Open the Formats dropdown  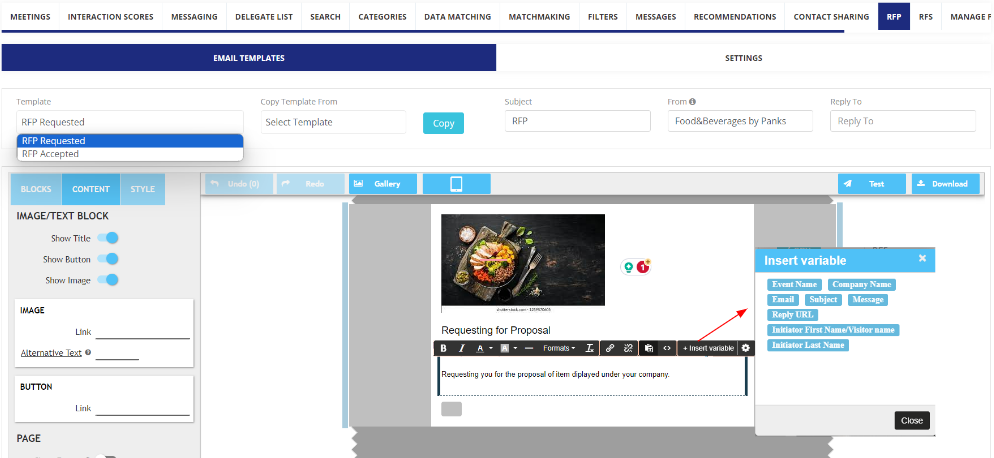[x=559, y=348]
